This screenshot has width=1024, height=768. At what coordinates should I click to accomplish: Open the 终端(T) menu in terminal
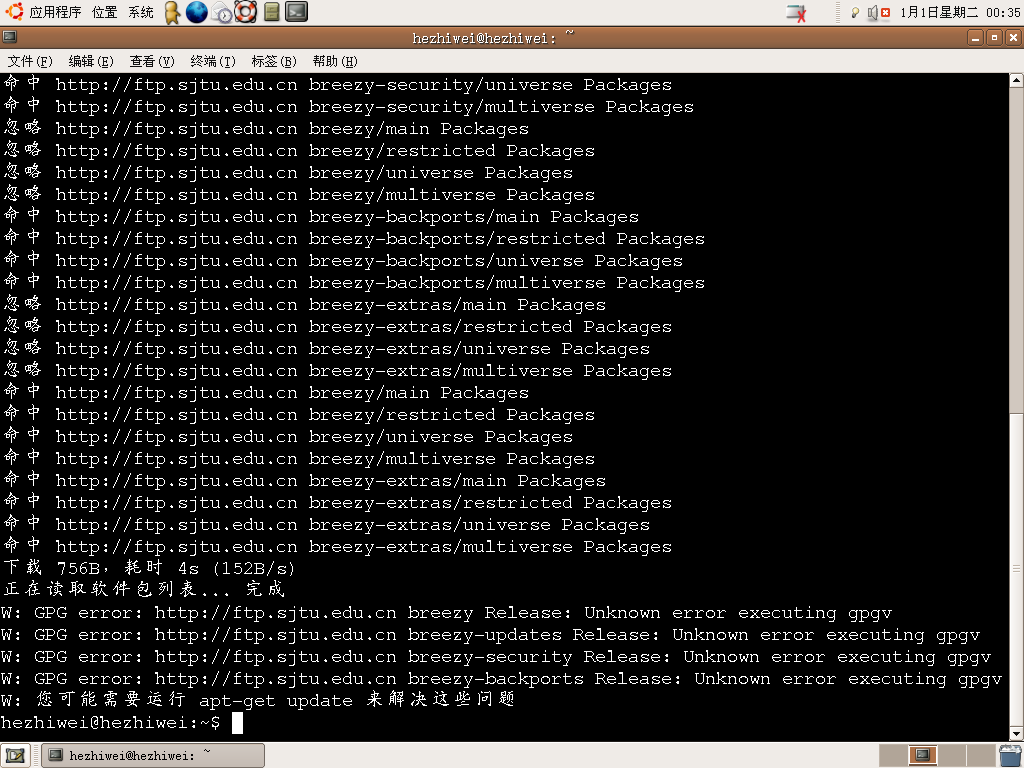(x=213, y=61)
